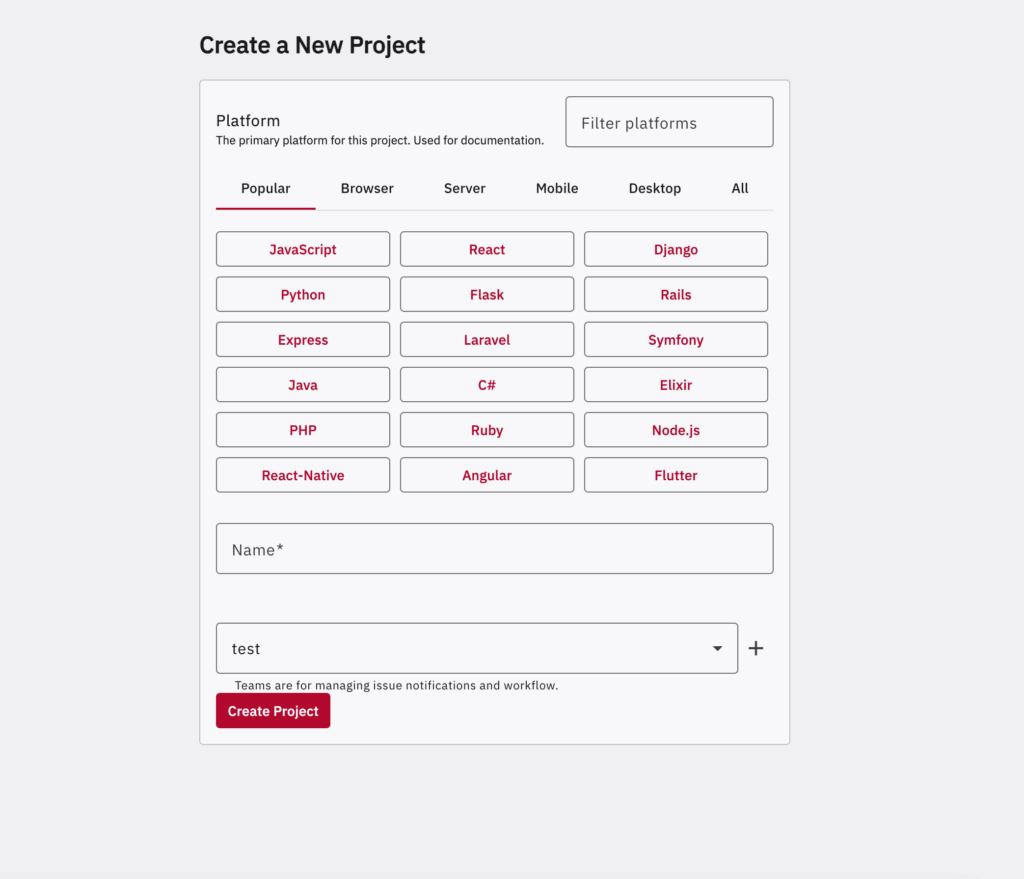
Task: Click the Create Project button
Action: (273, 711)
